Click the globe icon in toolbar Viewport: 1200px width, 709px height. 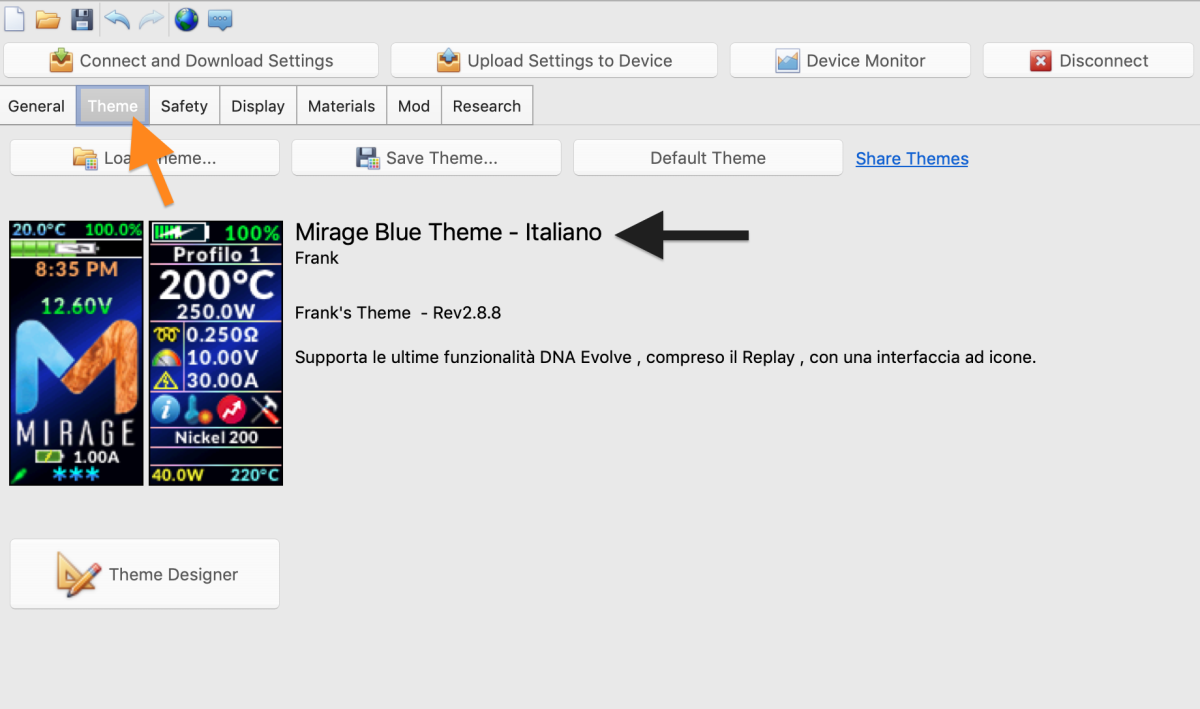click(x=186, y=19)
